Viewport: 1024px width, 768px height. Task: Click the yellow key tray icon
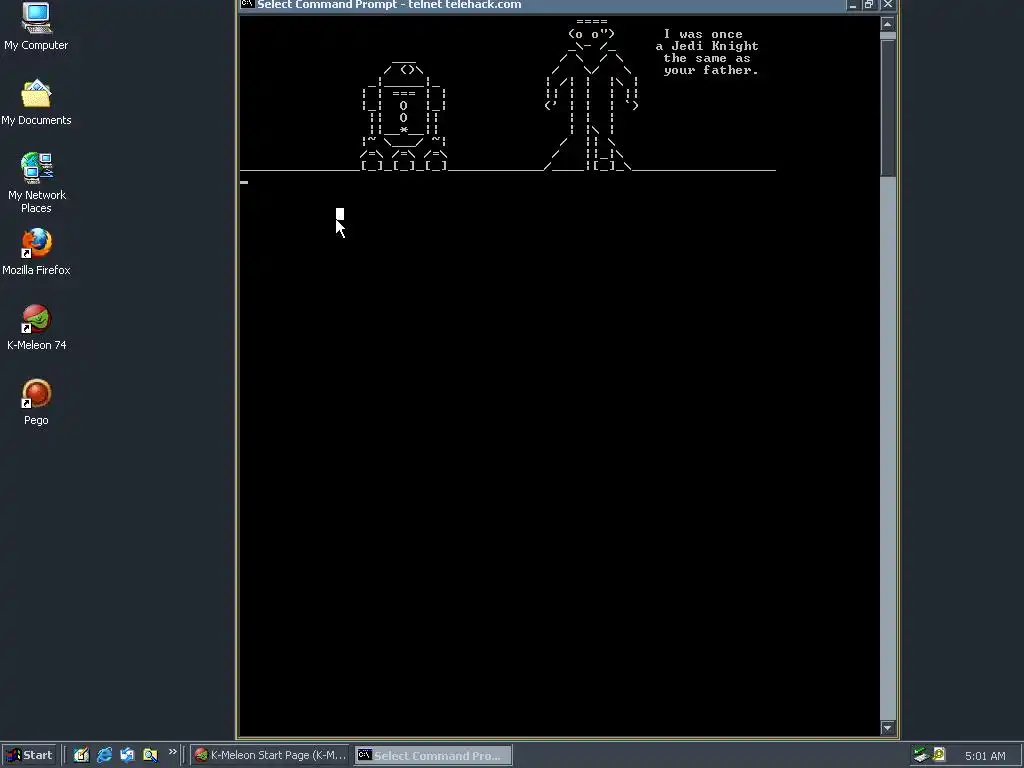938,755
